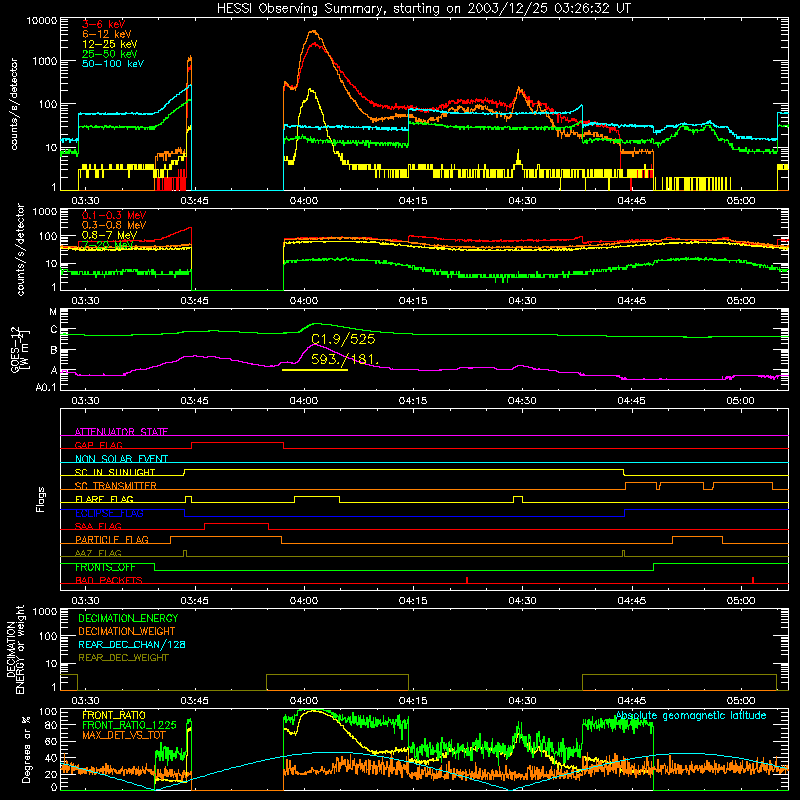This screenshot has width=800, height=800.
Task: Select the '12-25 keV' legend label
Action: tap(110, 44)
